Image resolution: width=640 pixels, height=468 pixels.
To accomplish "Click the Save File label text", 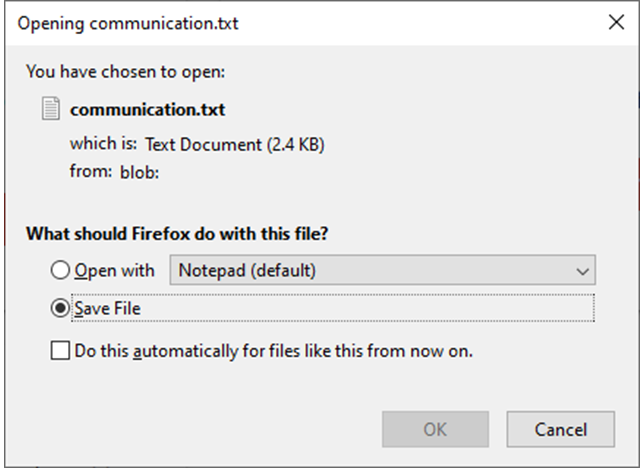I will (108, 308).
